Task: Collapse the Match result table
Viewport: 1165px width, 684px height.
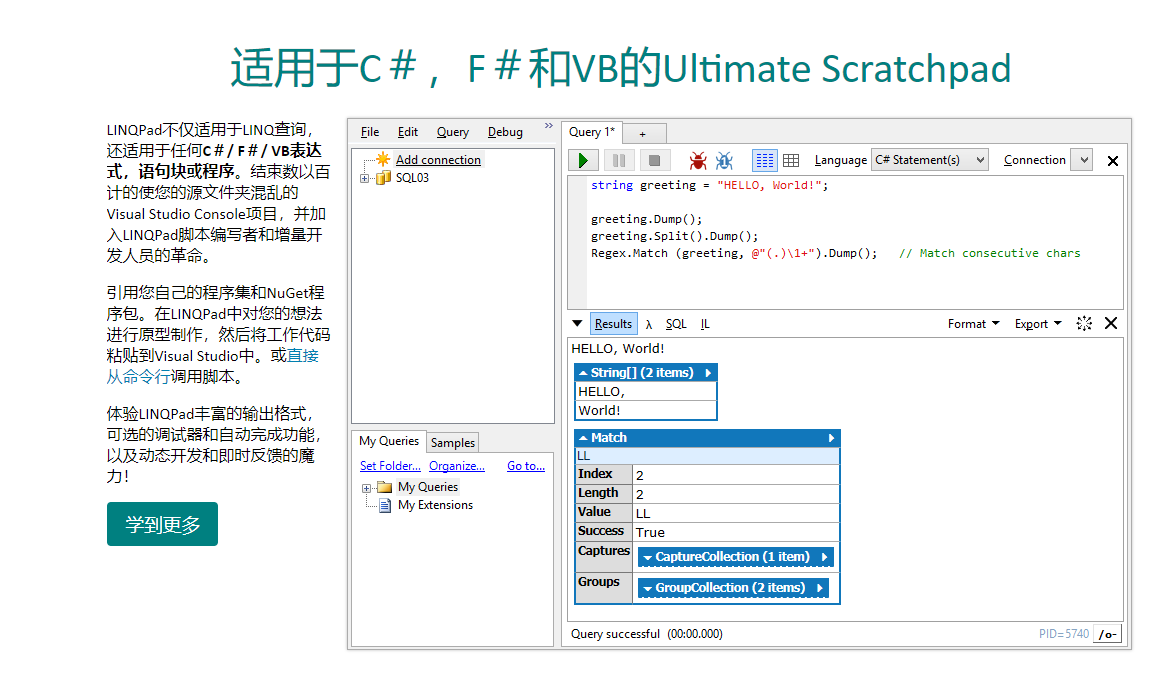Action: point(584,438)
